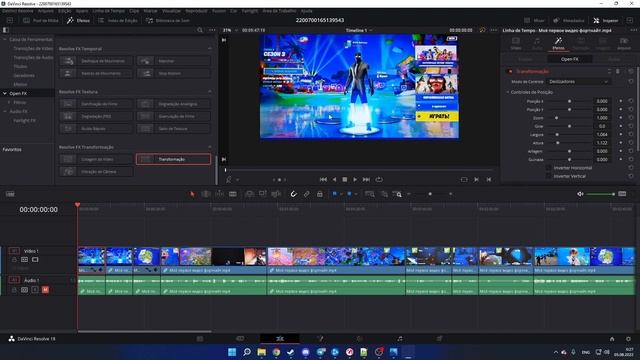Open the Arquivo menu
This screenshot has height=360, width=640.
click(x=45, y=11)
